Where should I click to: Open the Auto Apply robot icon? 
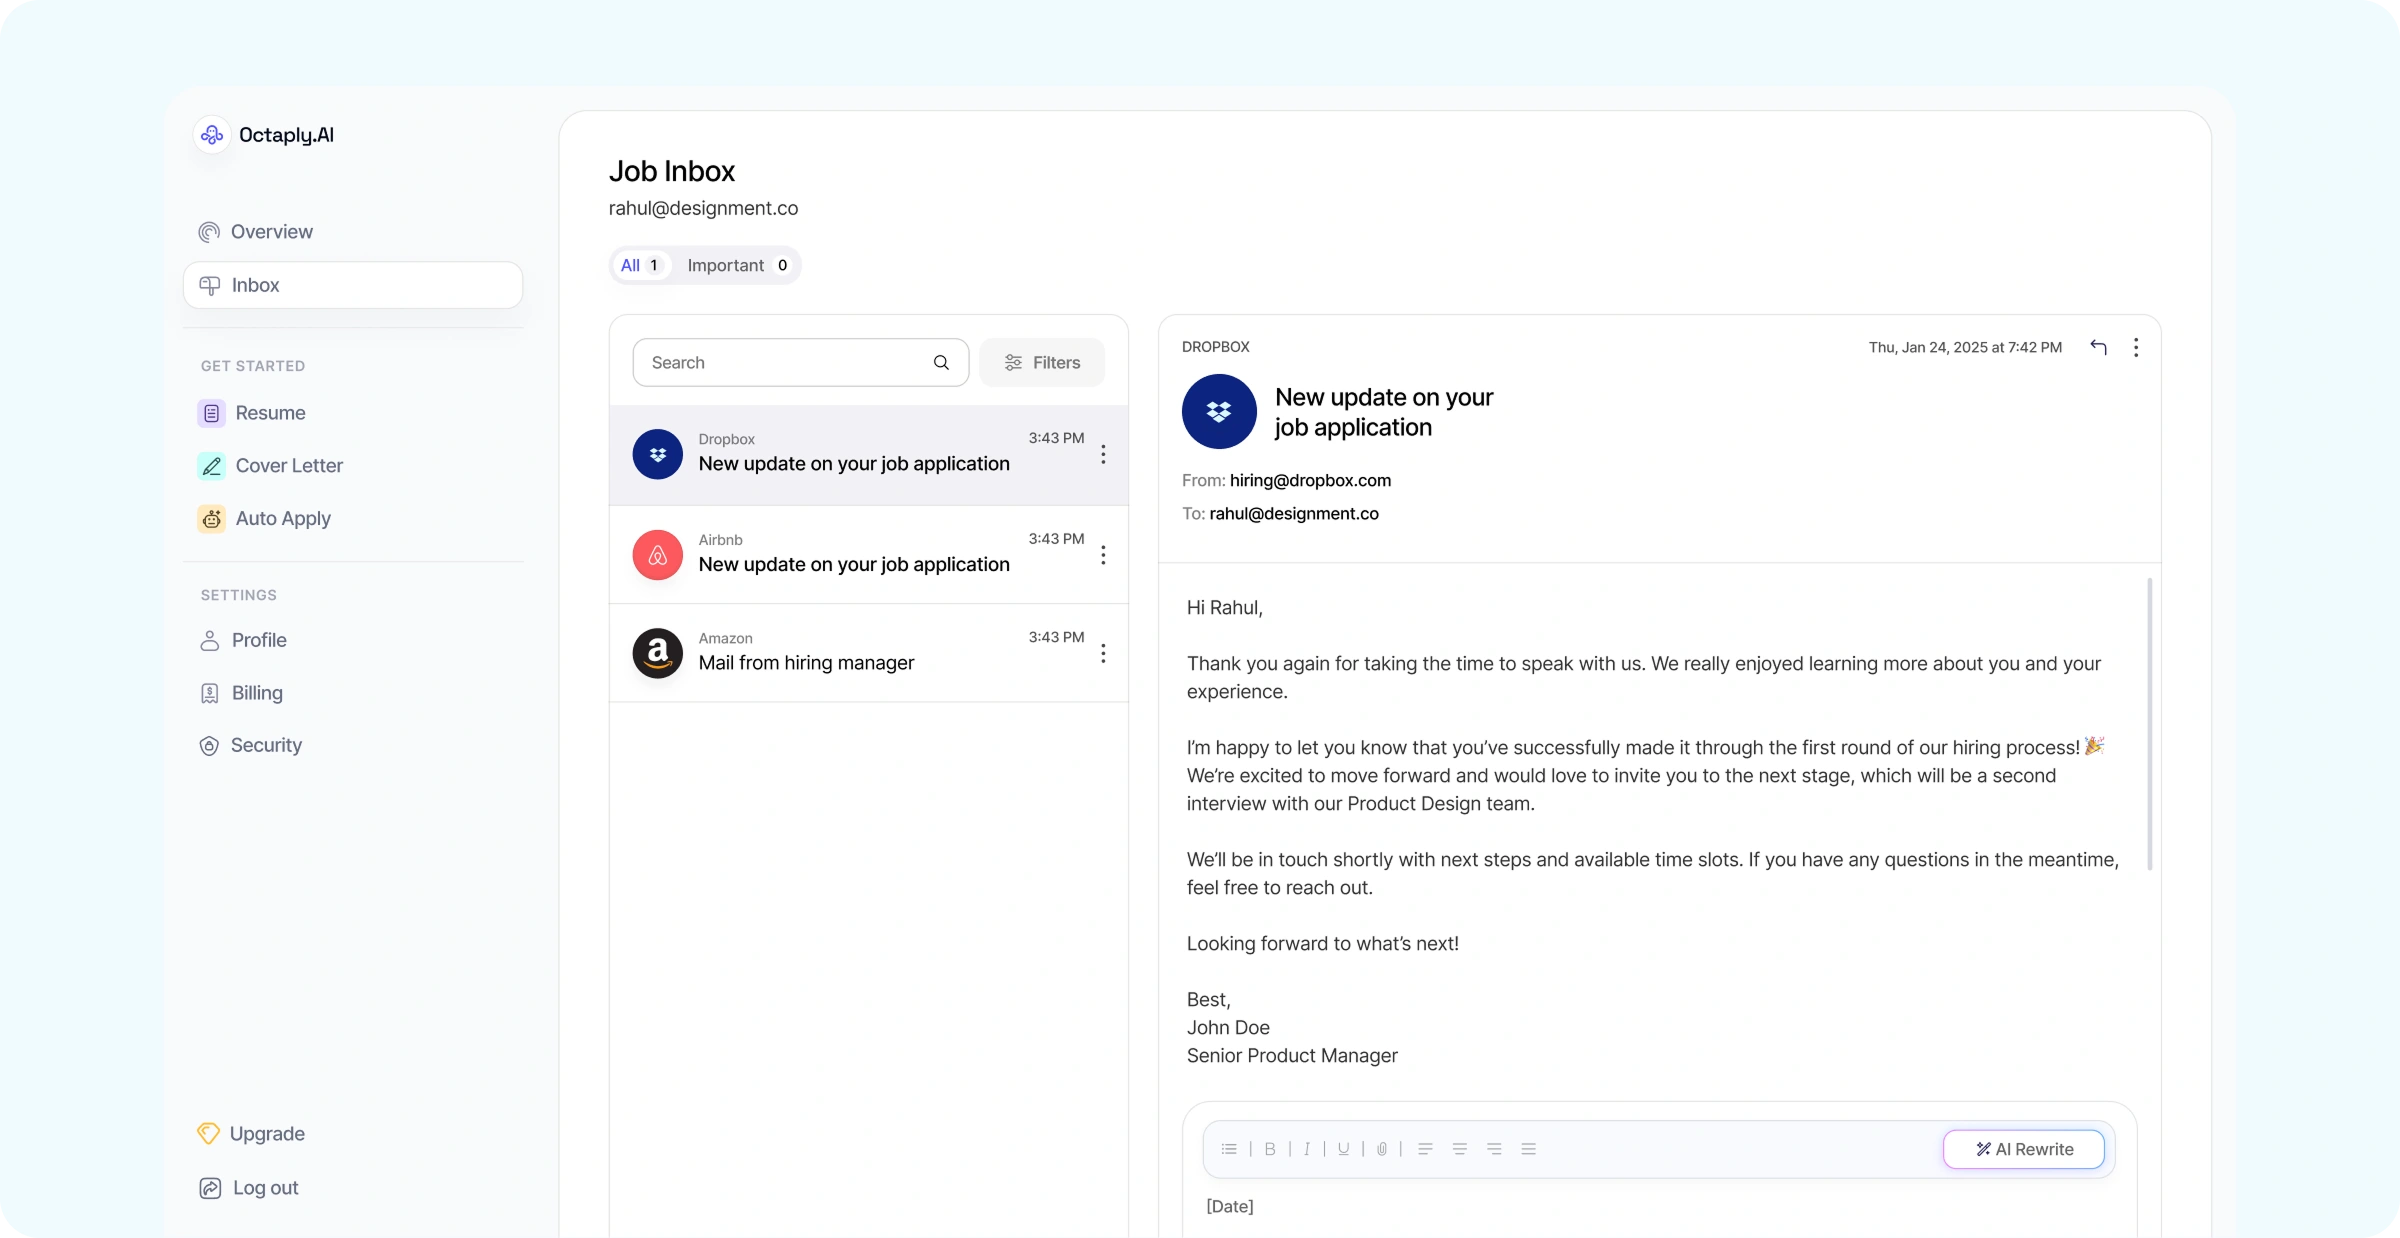[x=212, y=518]
